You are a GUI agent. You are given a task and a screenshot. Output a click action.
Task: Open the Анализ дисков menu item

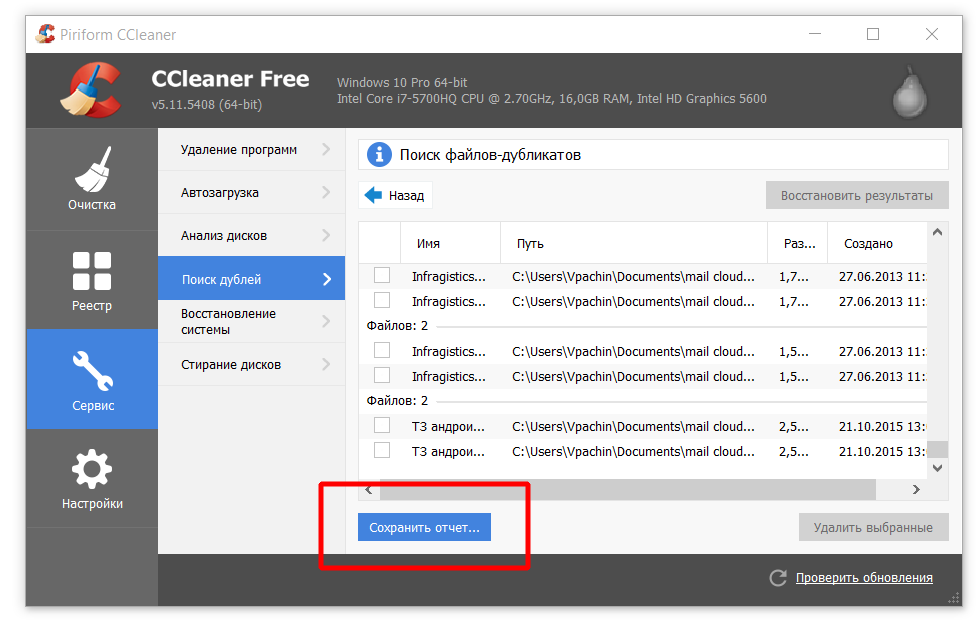pos(224,236)
